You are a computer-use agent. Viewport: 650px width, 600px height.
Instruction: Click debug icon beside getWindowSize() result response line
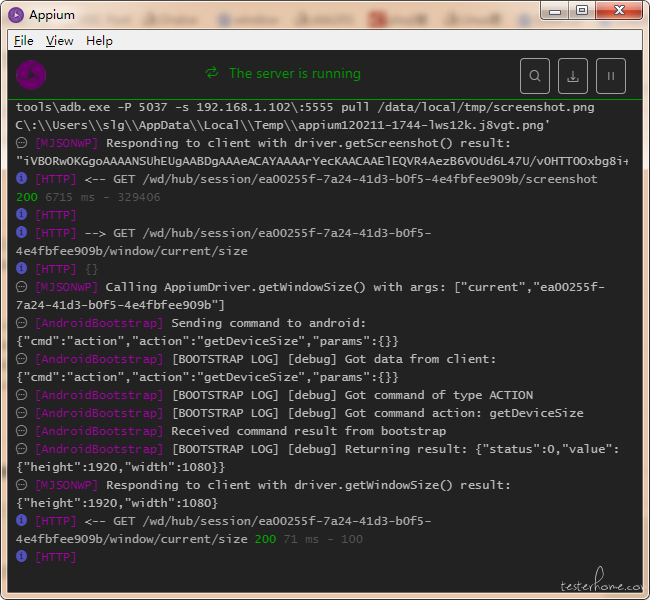[x=22, y=485]
